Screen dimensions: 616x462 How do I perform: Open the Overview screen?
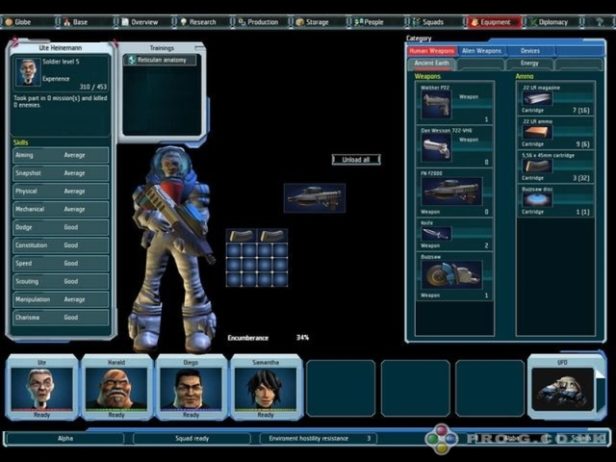(144, 22)
